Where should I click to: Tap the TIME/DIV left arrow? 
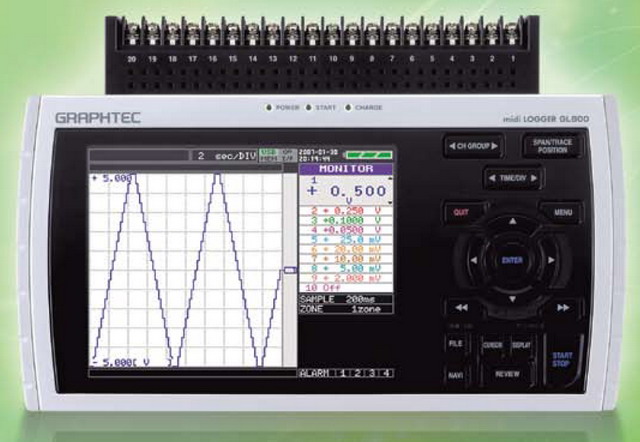point(492,178)
